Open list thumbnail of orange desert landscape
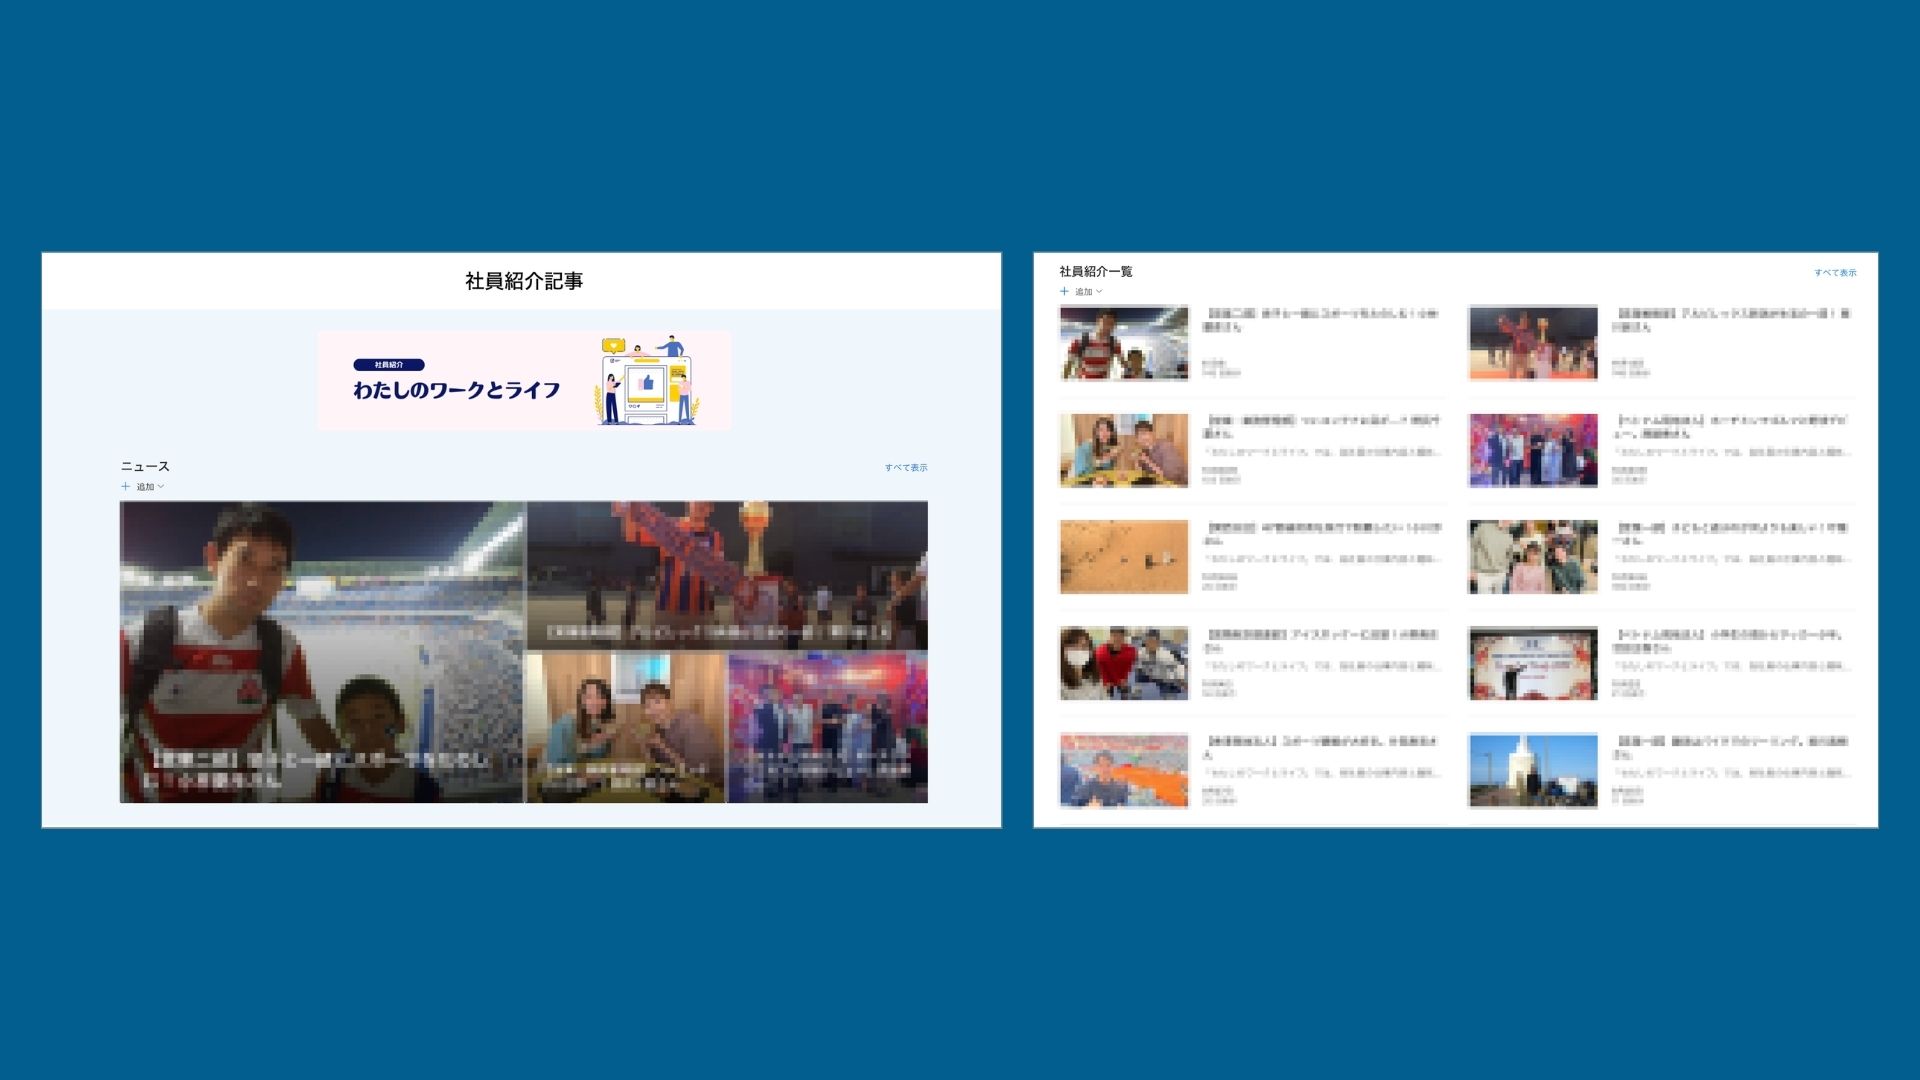Screen dimensions: 1920x1080 [x=1124, y=557]
